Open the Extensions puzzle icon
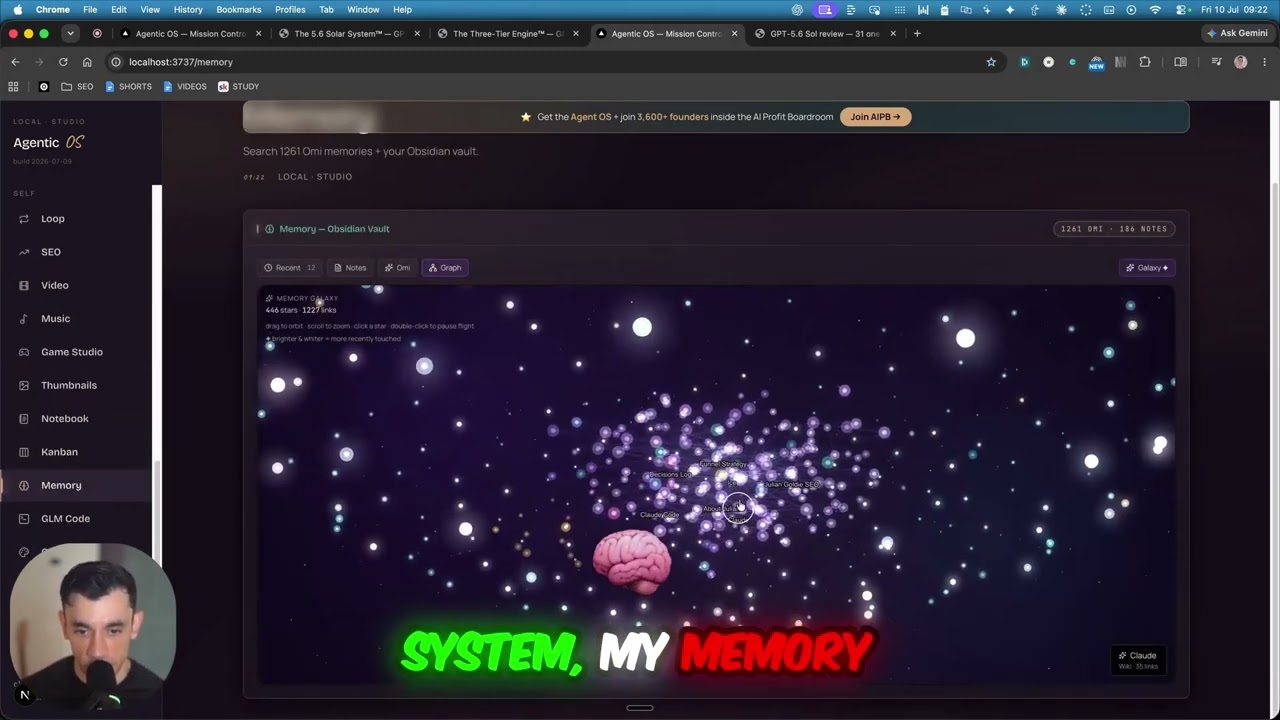 point(1145,62)
